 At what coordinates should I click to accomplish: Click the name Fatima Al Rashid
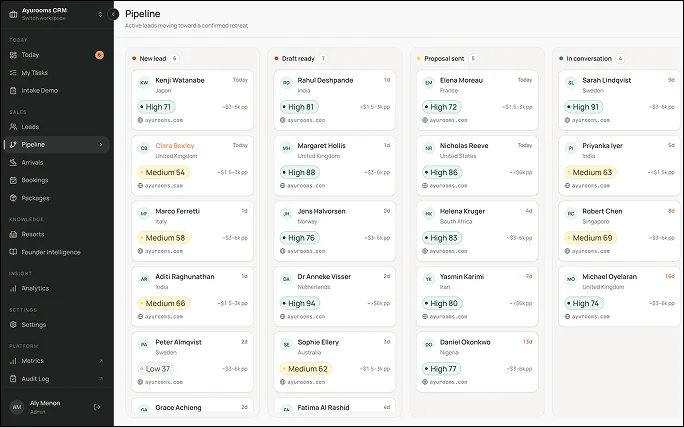click(323, 407)
